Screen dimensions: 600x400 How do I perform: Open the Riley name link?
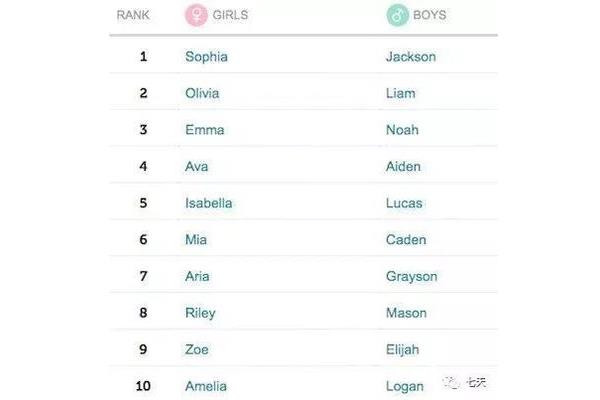(x=201, y=313)
